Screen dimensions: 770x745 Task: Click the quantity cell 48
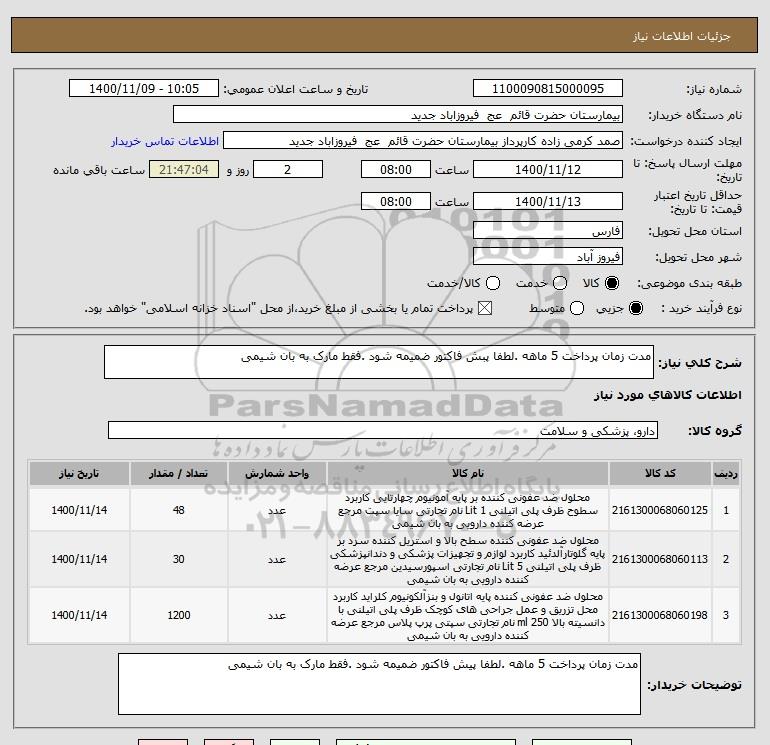178,510
